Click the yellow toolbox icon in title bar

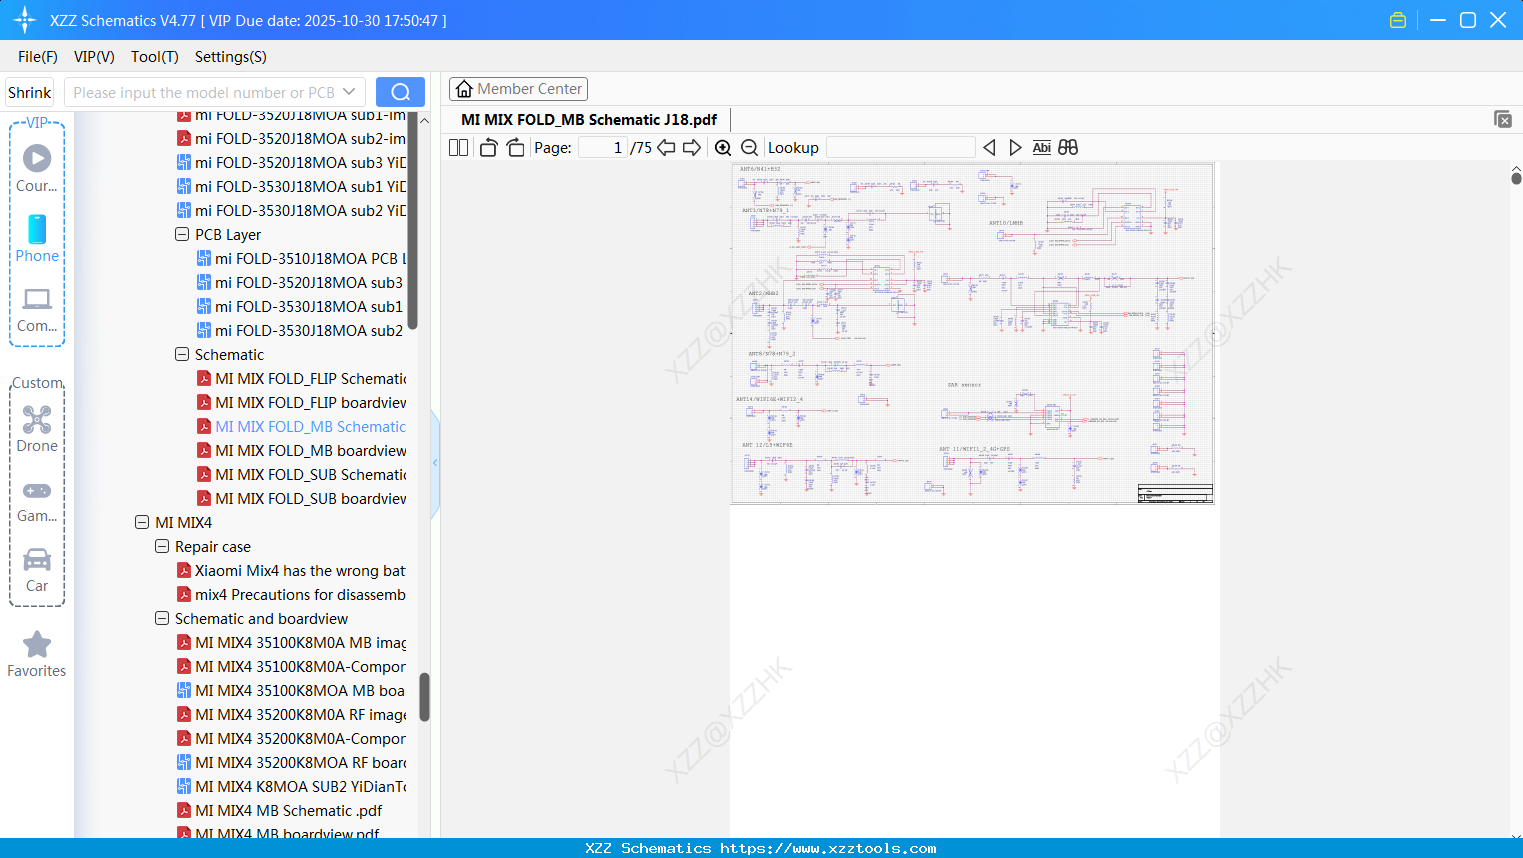pyautogui.click(x=1398, y=20)
